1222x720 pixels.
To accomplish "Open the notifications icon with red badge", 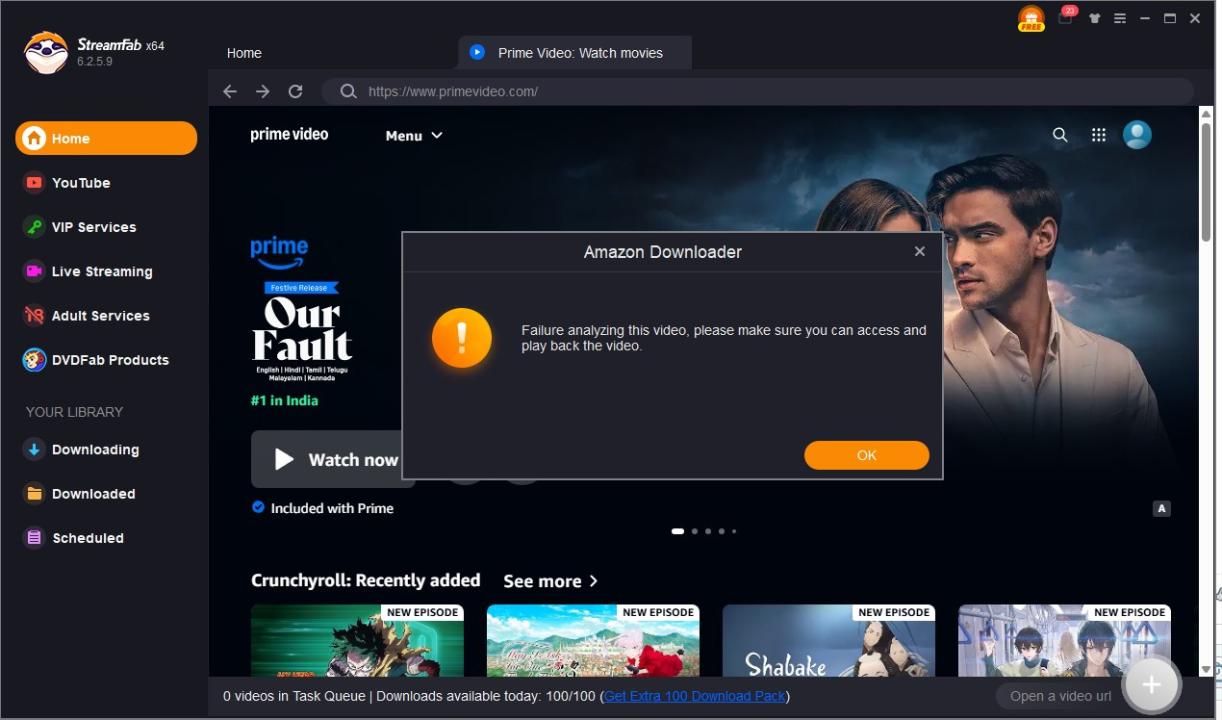I will click(1066, 17).
